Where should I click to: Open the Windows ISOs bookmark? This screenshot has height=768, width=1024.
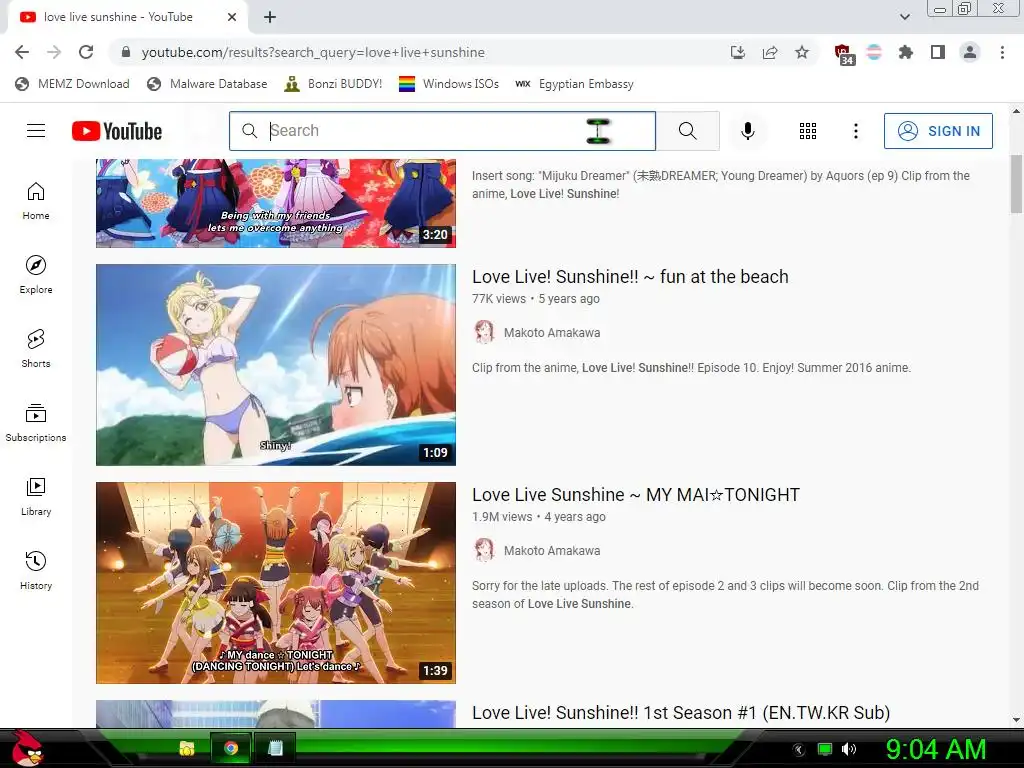coord(449,84)
